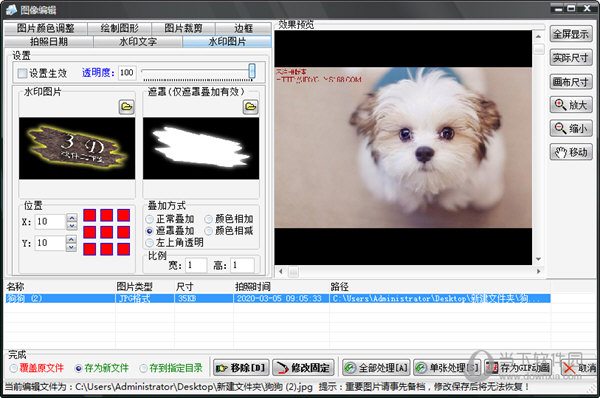
Task: Click the 透明度 transparency slider handle
Action: [251, 72]
